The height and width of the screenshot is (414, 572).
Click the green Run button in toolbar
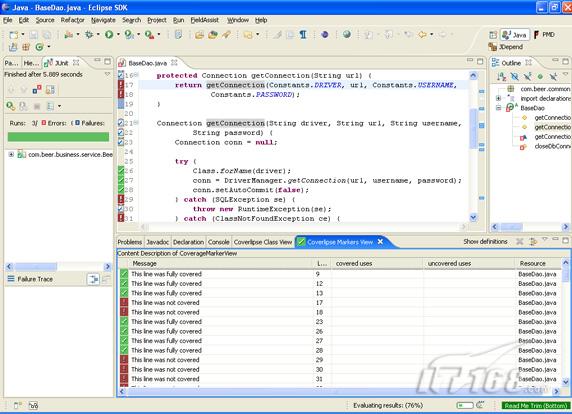click(x=109, y=35)
